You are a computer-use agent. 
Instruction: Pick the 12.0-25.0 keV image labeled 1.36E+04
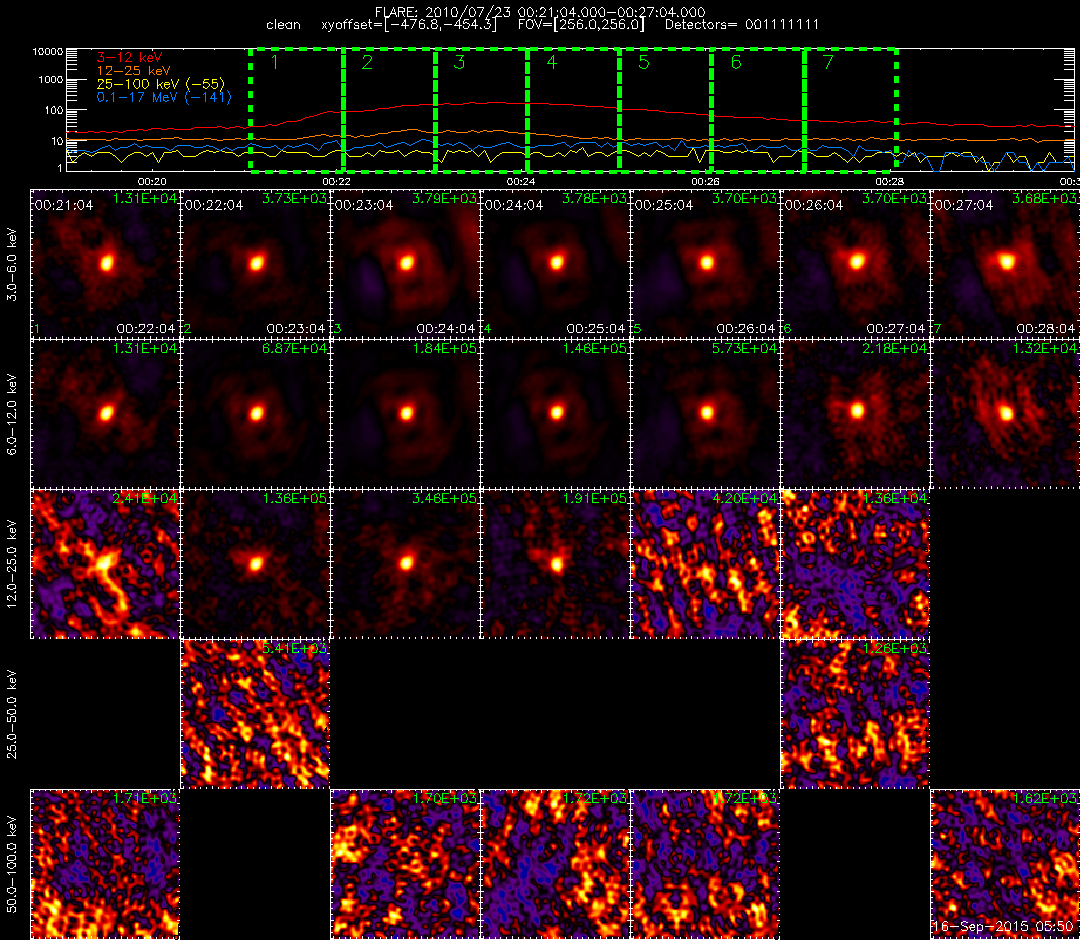tap(855, 564)
